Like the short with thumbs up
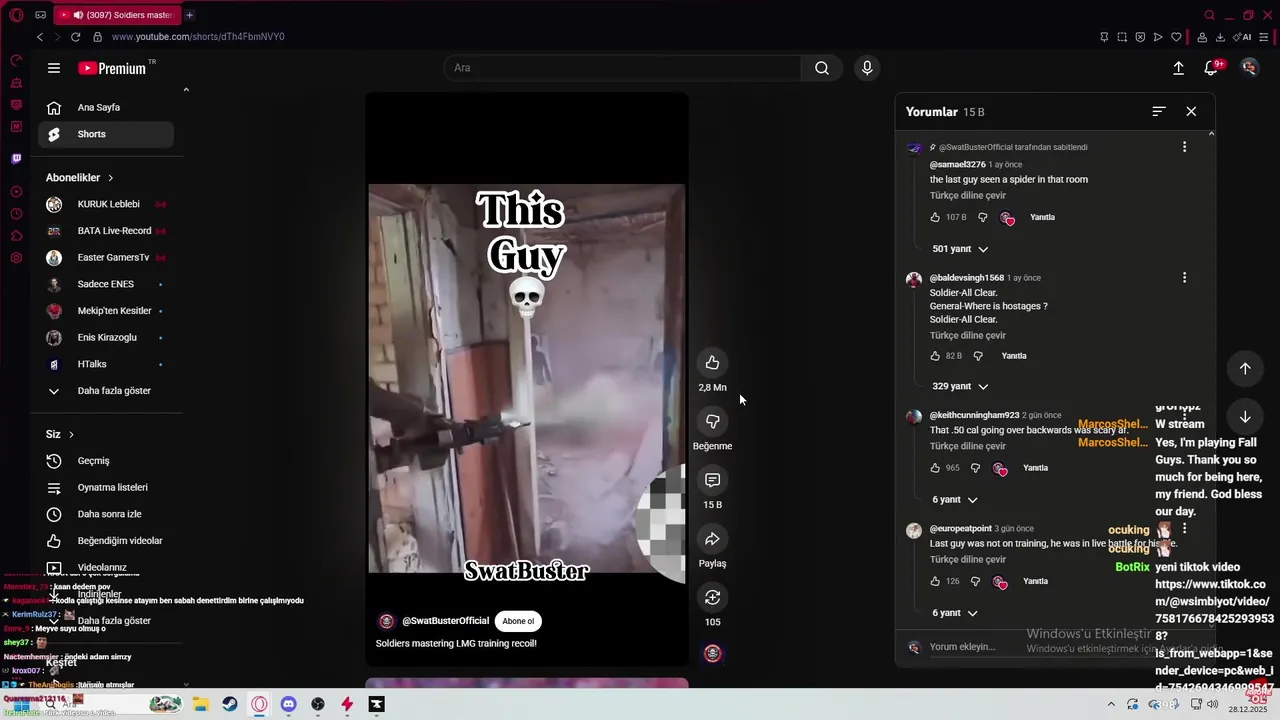The image size is (1280, 720). click(x=712, y=363)
